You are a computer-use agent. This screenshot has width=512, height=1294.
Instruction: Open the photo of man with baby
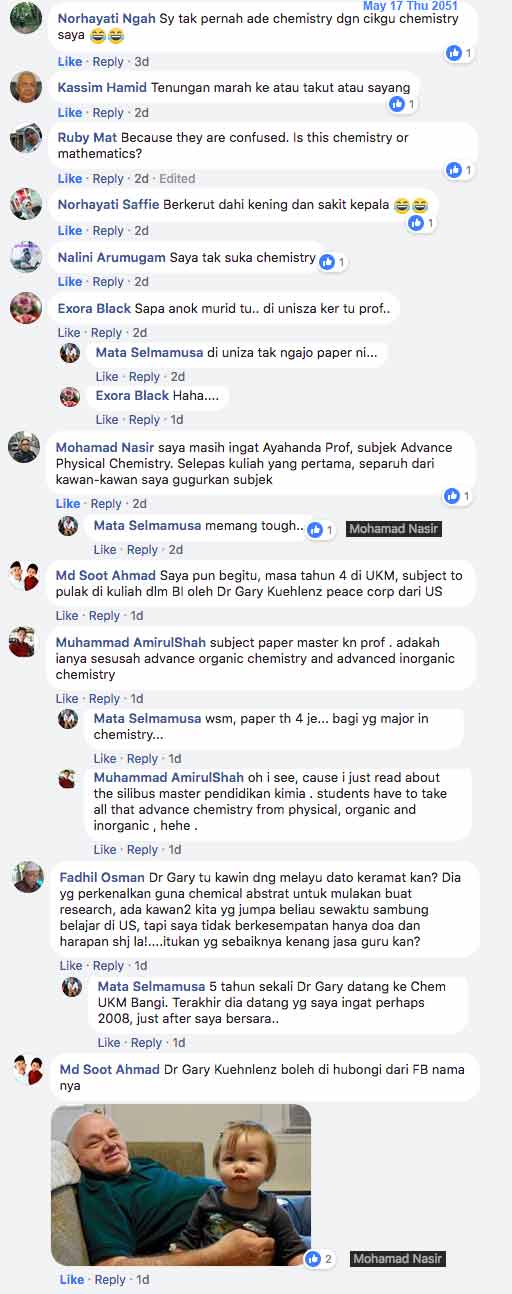pos(181,1185)
